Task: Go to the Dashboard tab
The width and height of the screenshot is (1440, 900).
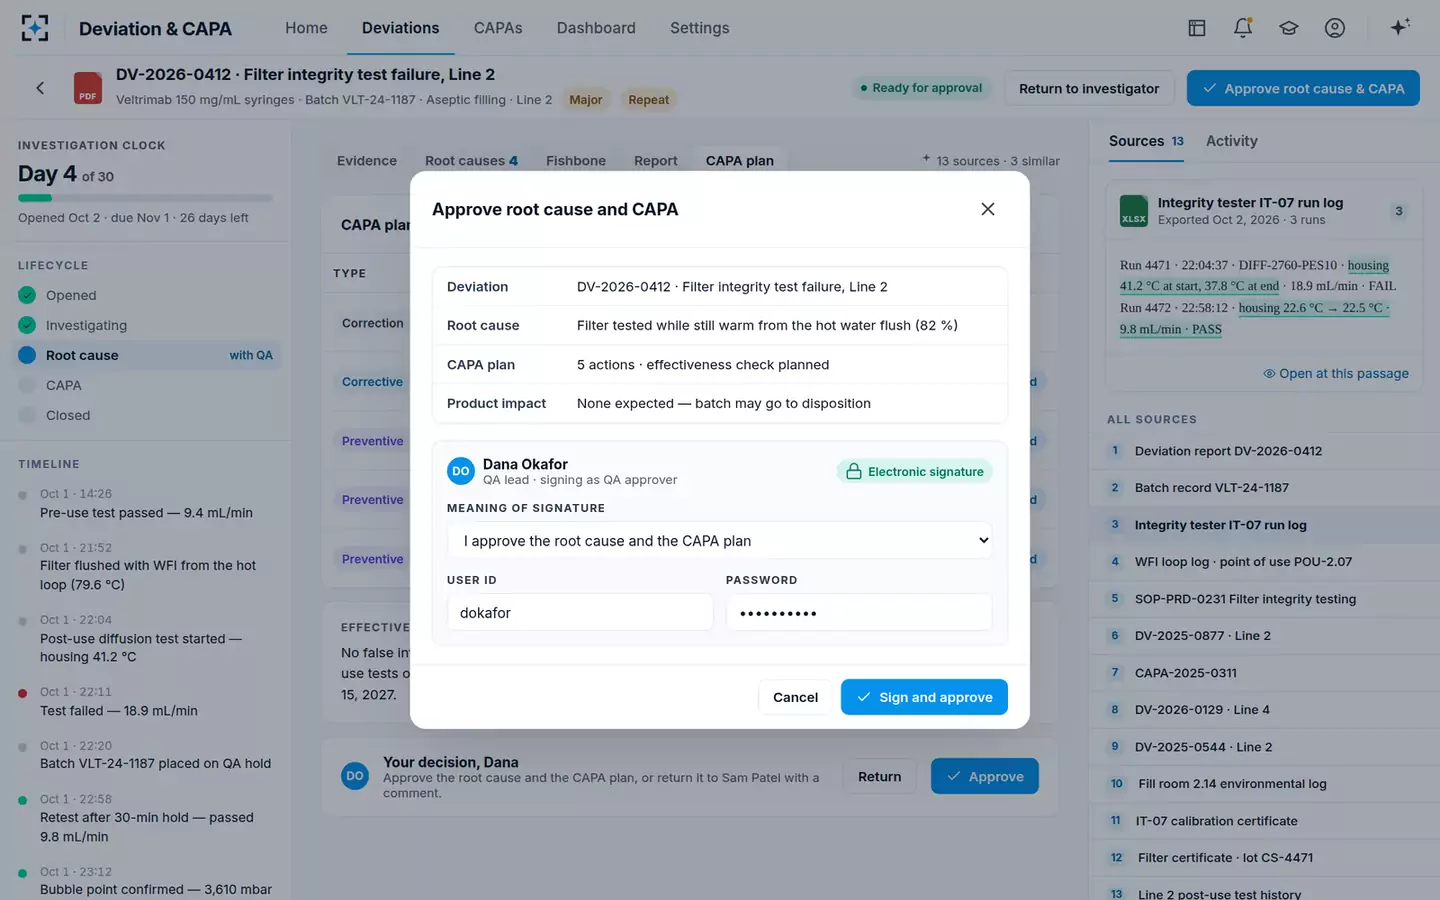Action: click(x=596, y=28)
